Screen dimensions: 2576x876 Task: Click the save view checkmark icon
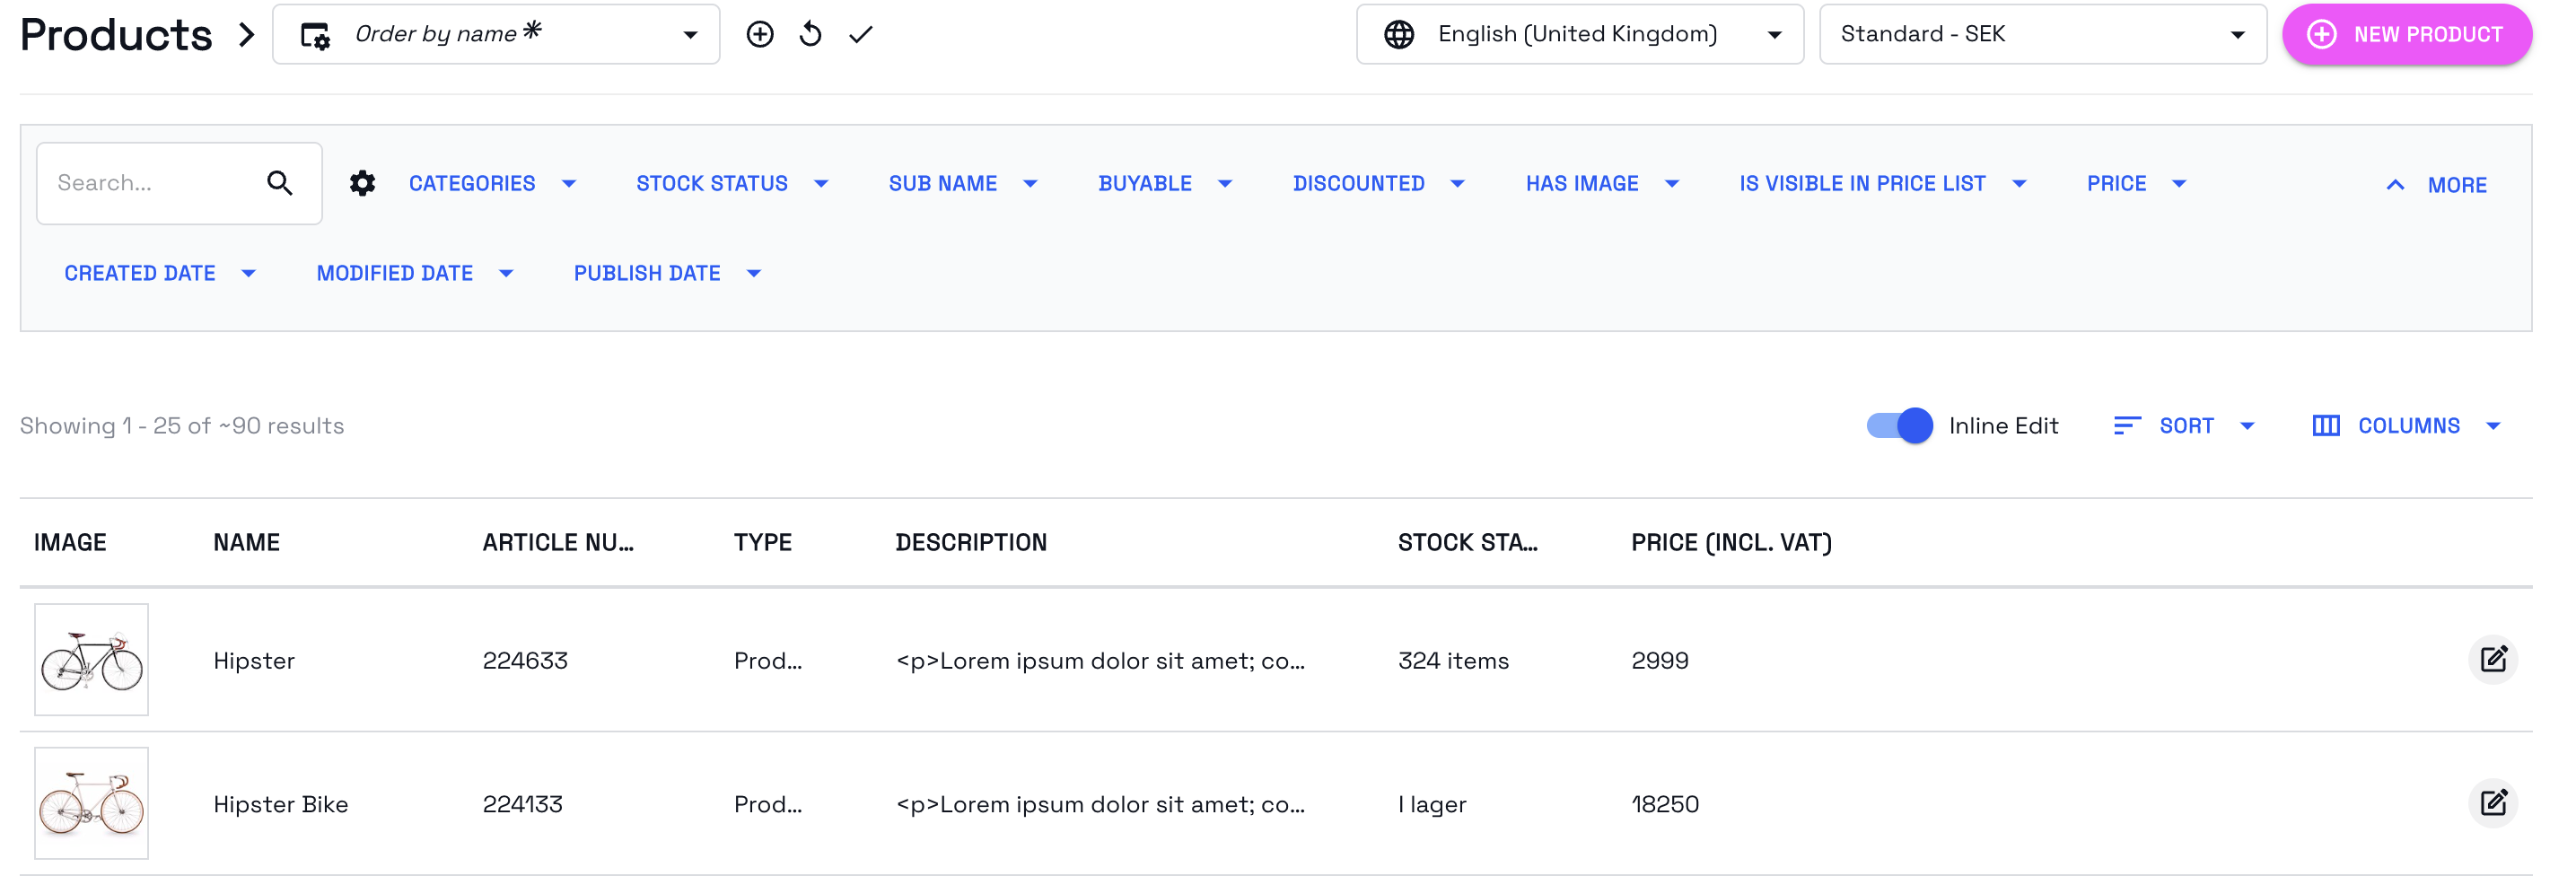tap(861, 35)
